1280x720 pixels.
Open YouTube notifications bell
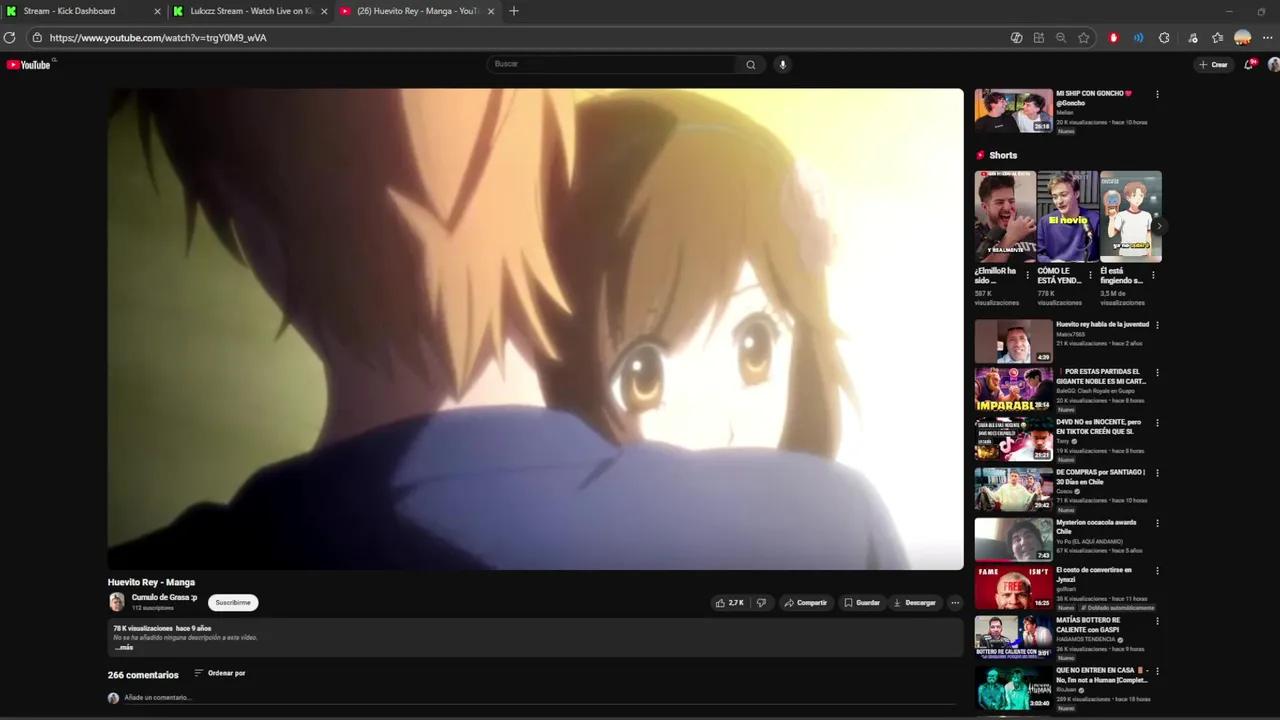(x=1249, y=64)
